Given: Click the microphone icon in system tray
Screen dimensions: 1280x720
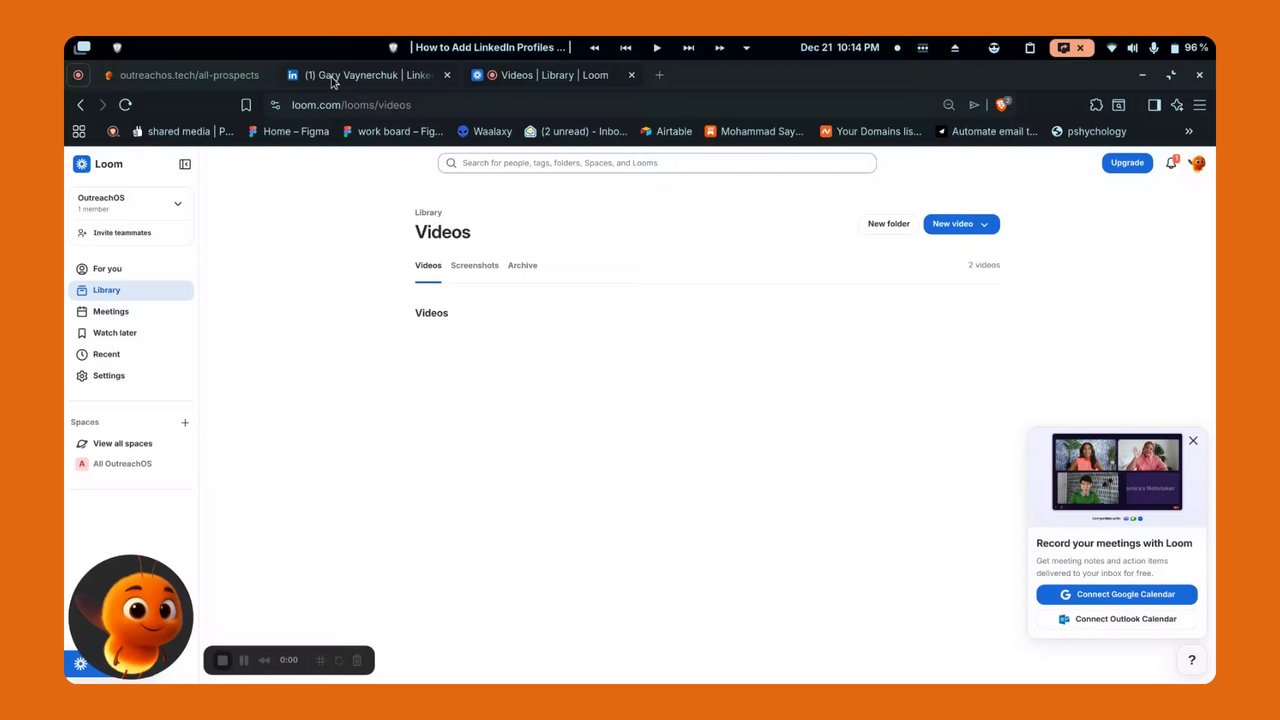Looking at the screenshot, I should (x=1154, y=47).
